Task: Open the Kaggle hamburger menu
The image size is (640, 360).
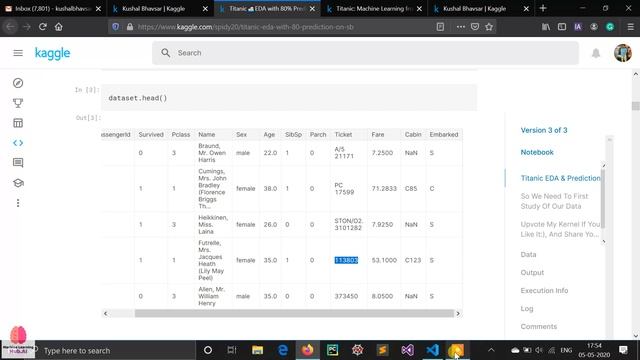Action: [18, 53]
